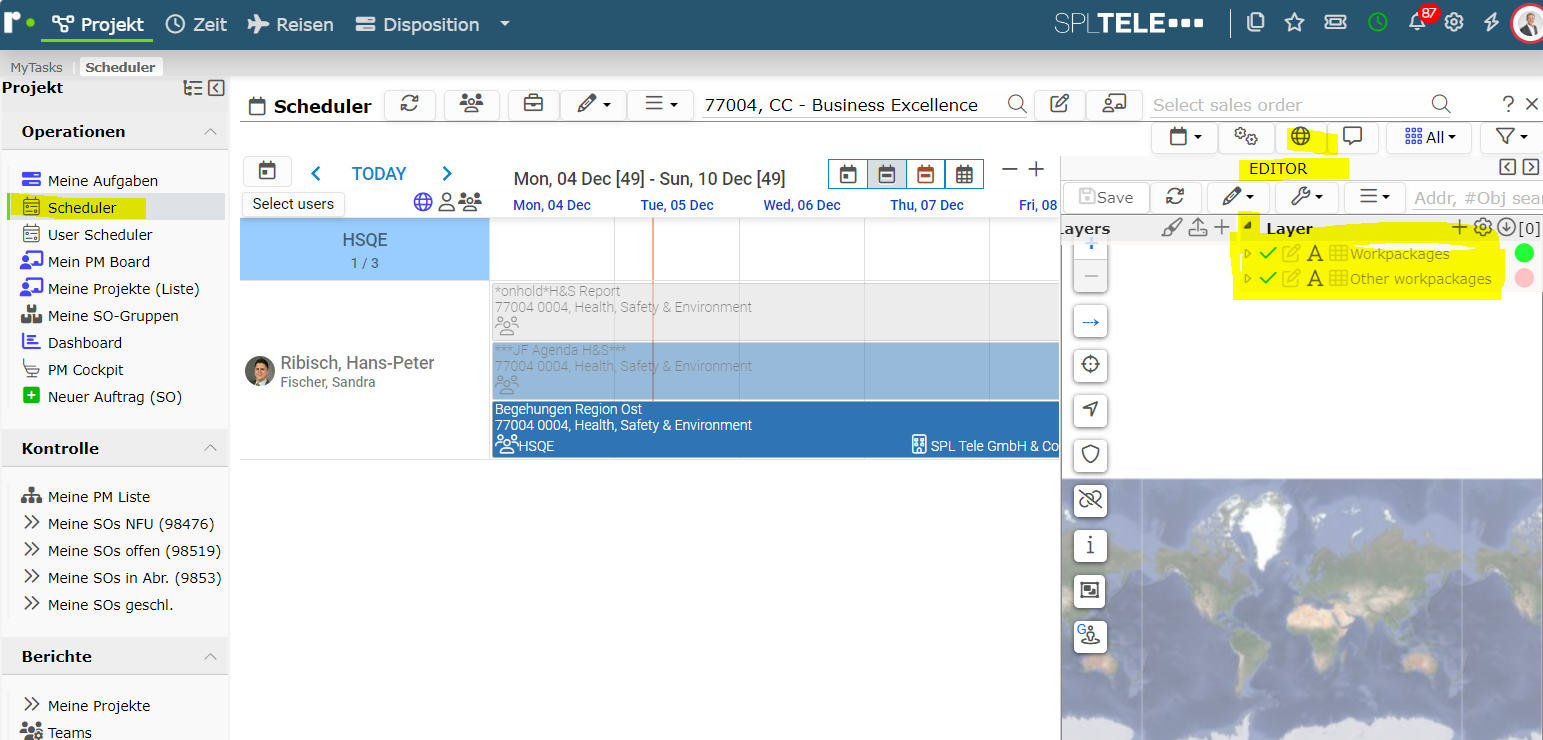The height and width of the screenshot is (740, 1543).
Task: Toggle the globe map view button
Action: pyautogui.click(x=1300, y=137)
